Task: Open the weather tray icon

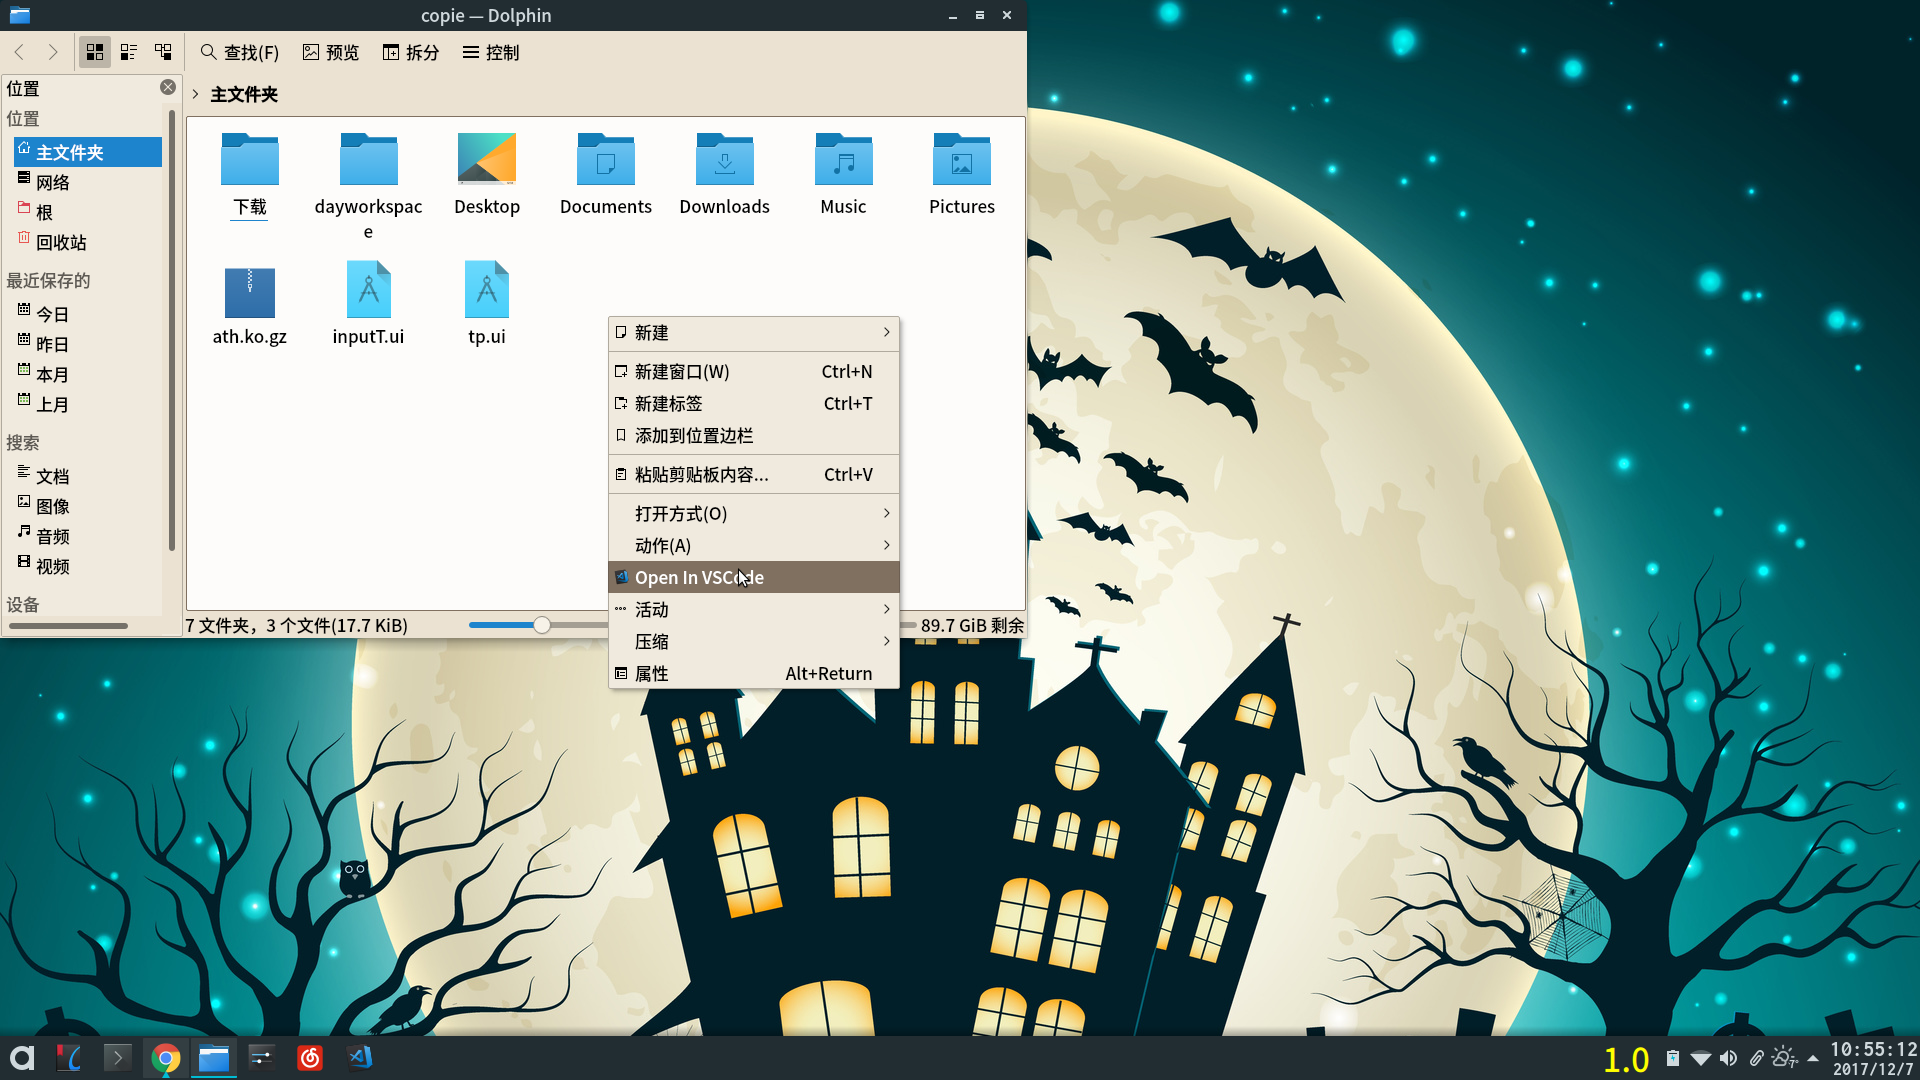Action: tap(1784, 1058)
